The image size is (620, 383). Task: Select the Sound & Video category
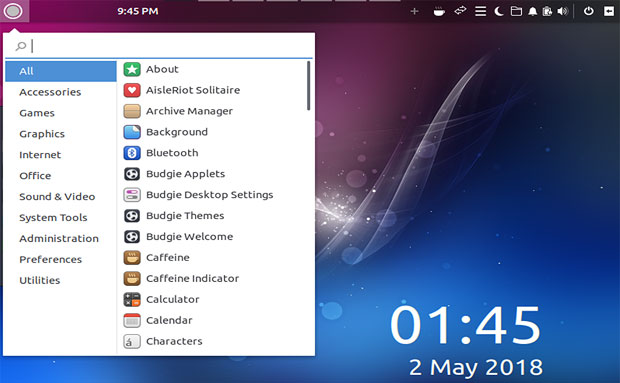coord(61,197)
